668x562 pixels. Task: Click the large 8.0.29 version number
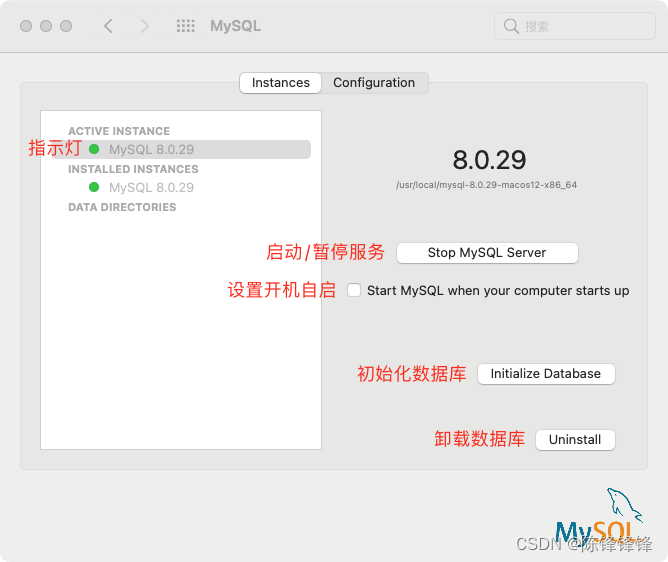point(489,160)
